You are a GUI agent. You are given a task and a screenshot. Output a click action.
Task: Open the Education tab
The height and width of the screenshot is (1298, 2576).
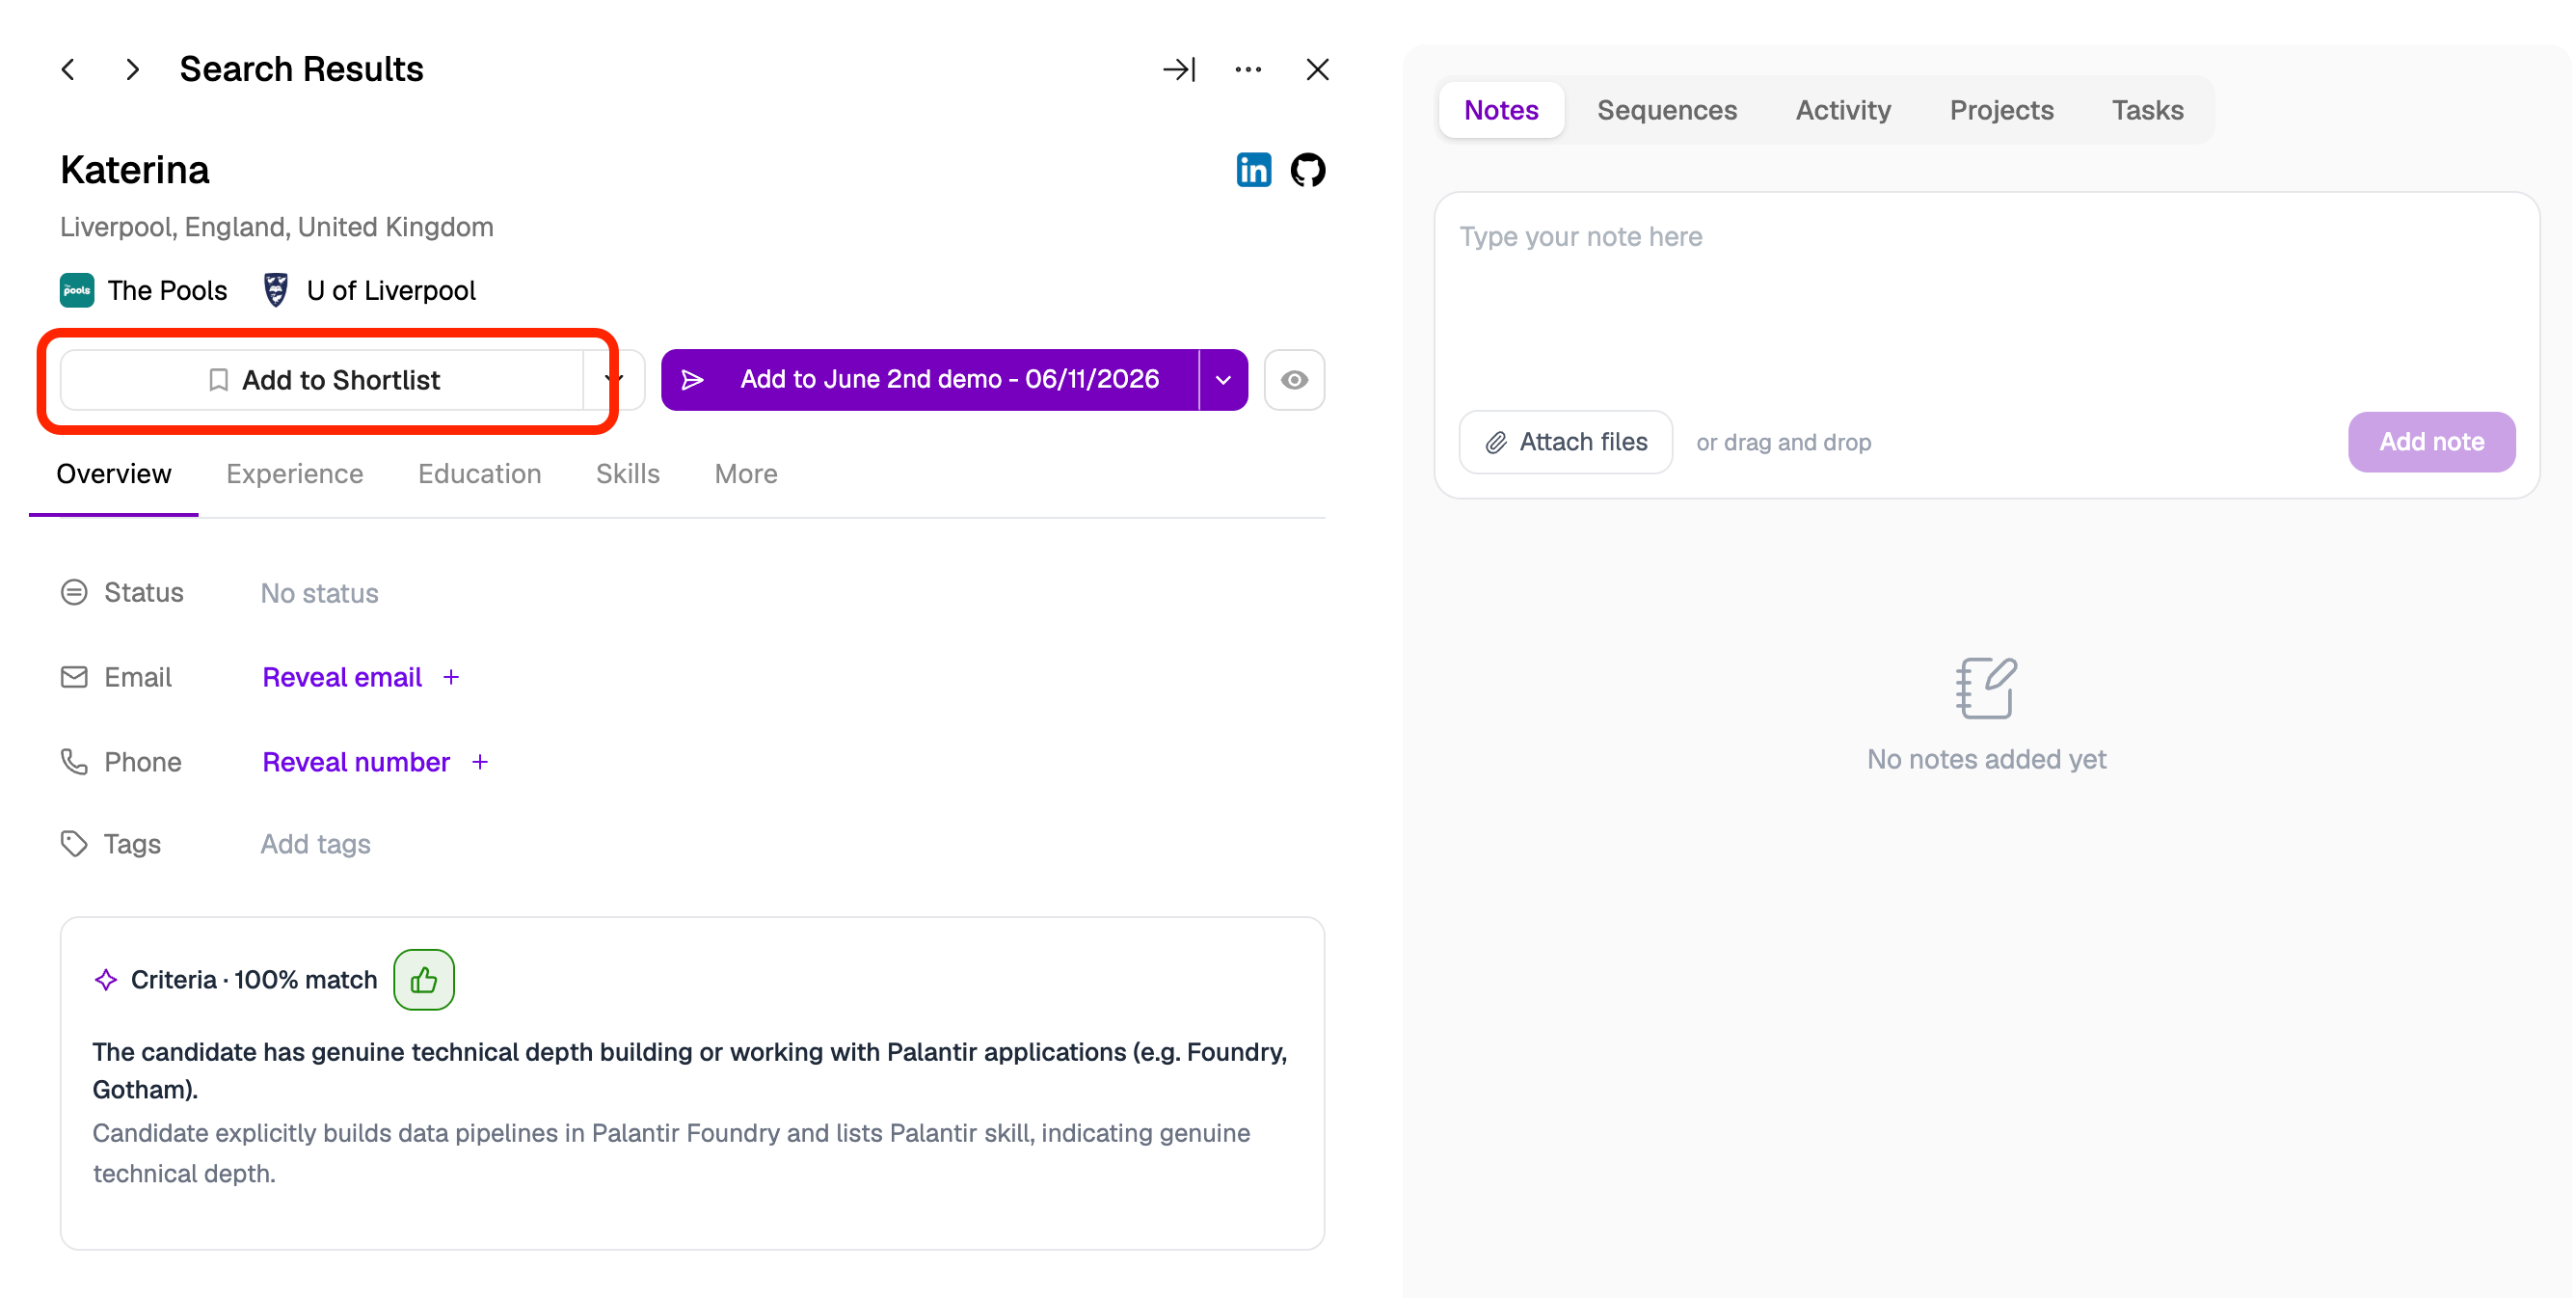tap(479, 474)
